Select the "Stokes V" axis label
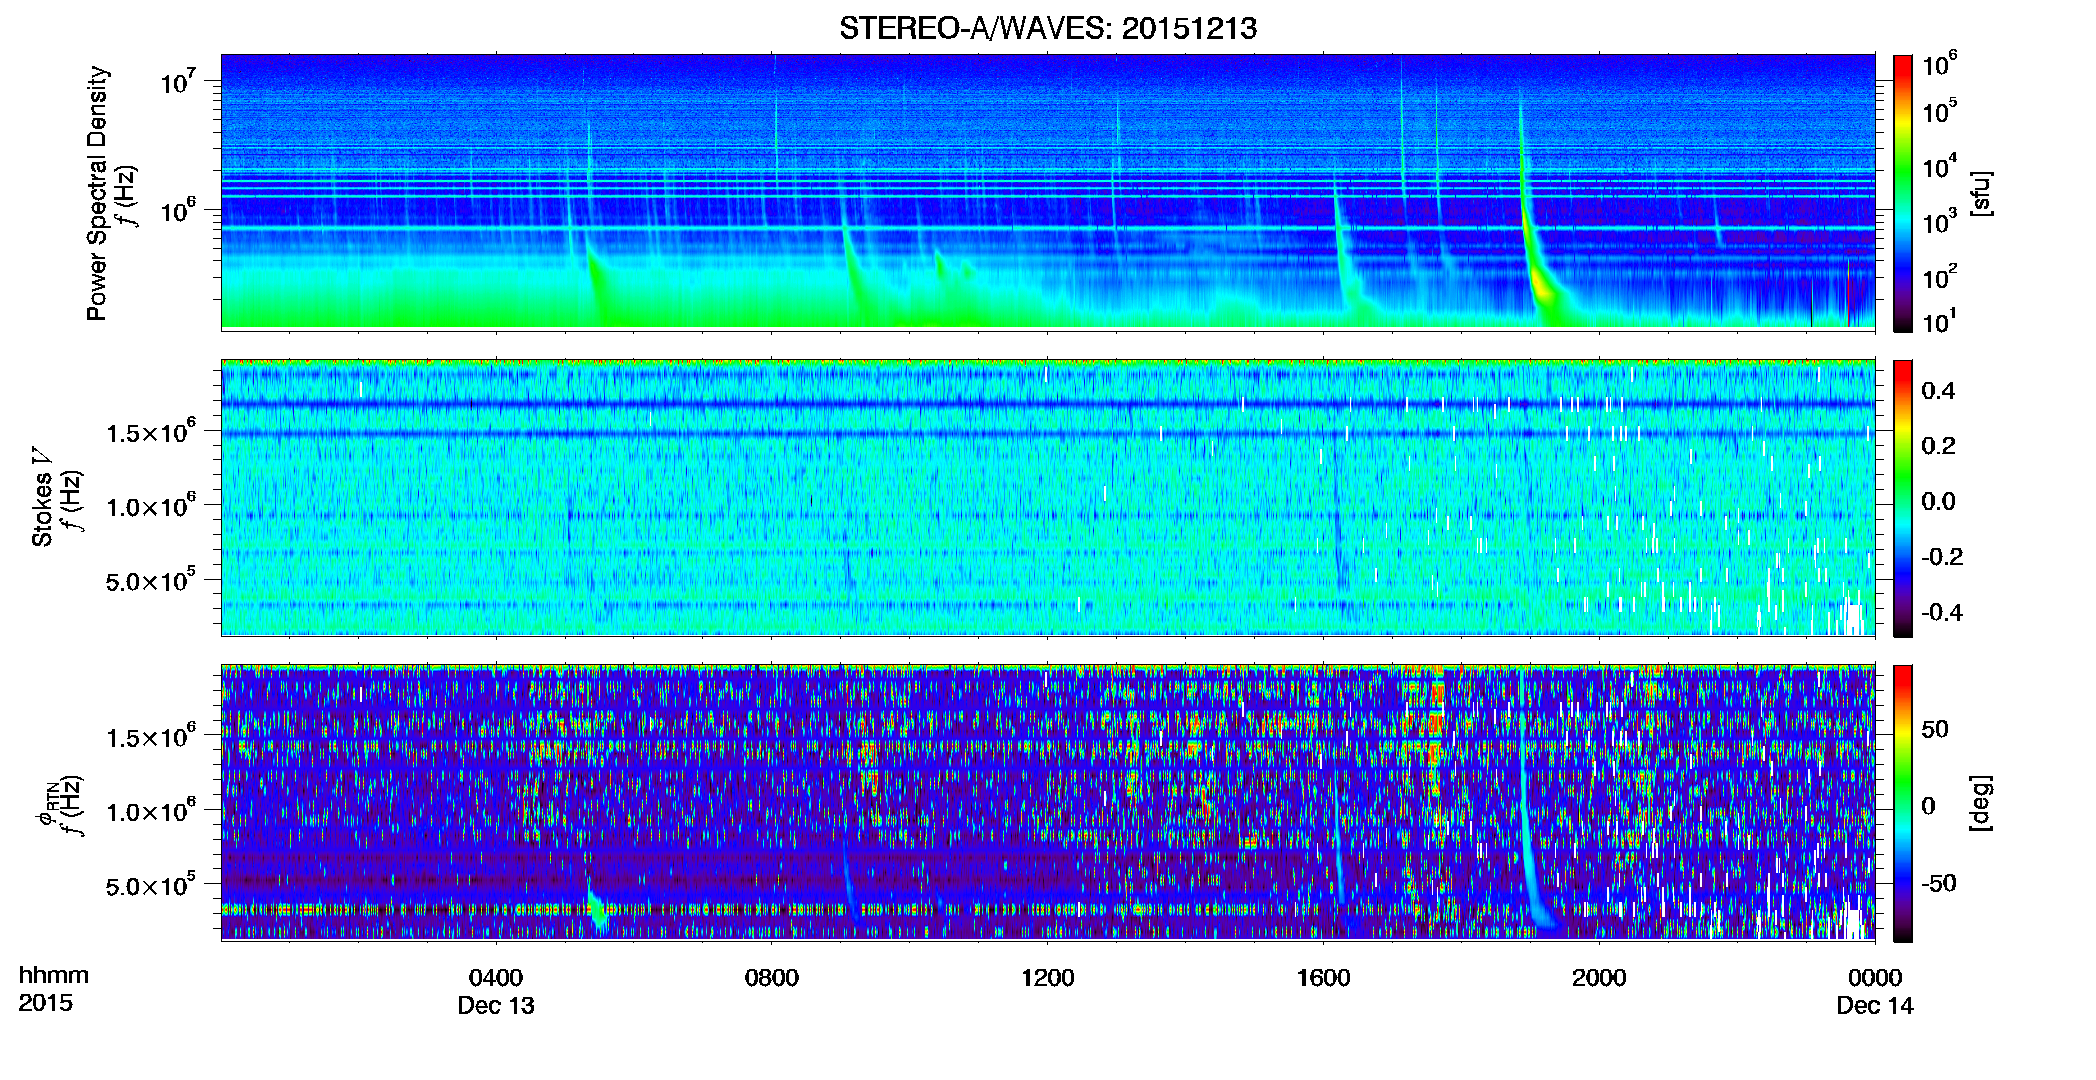Viewport: 2096px width, 1080px height. point(42,497)
